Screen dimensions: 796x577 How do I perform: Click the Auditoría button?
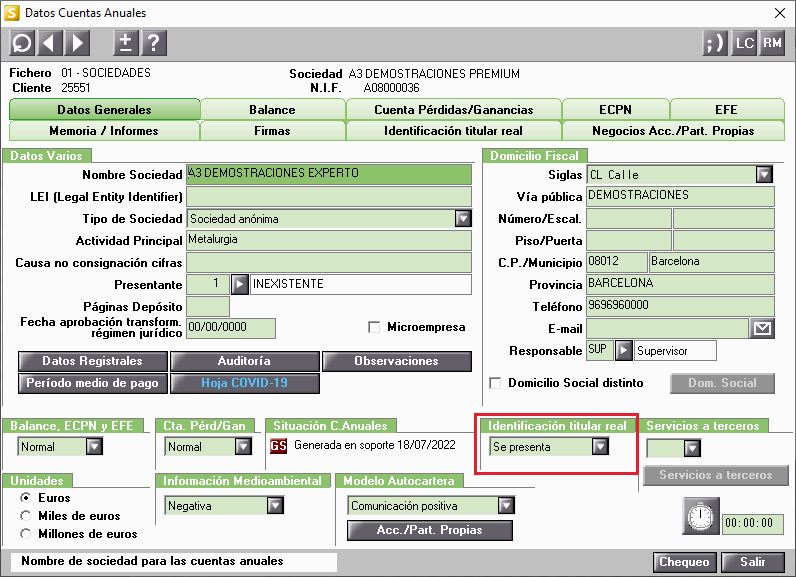244,361
